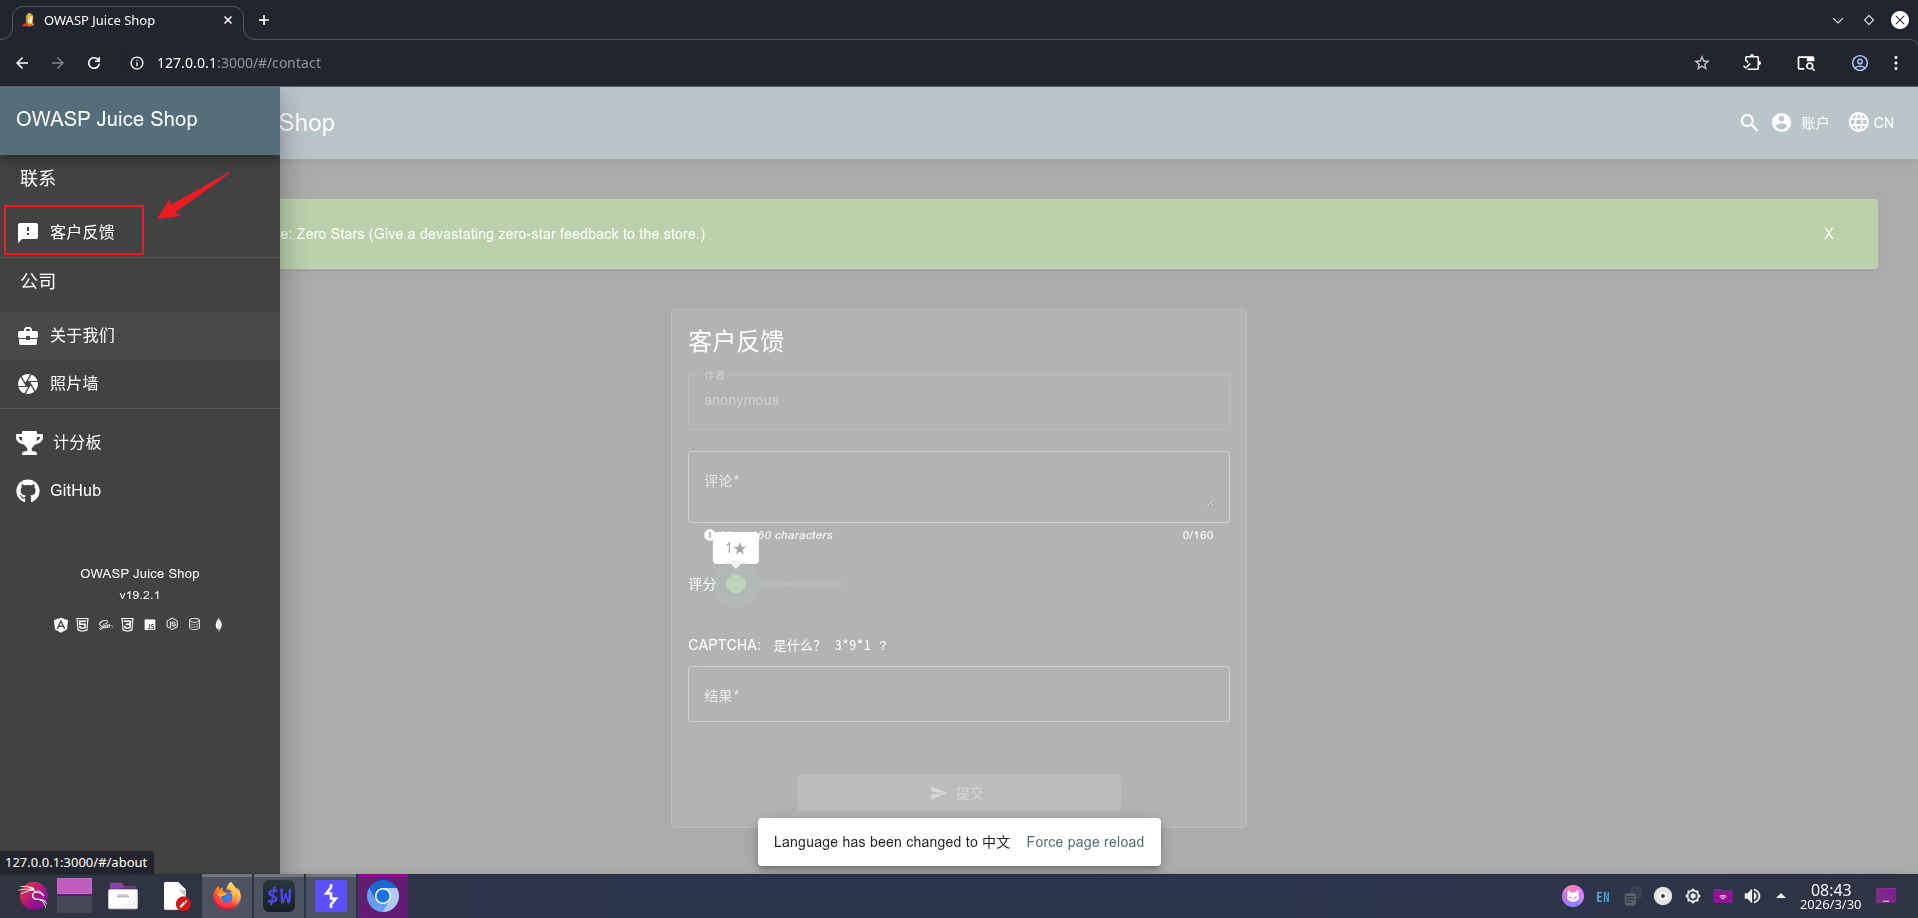Click the OWASP Juice Shop sidebar title
The image size is (1918, 918).
pyautogui.click(x=107, y=119)
